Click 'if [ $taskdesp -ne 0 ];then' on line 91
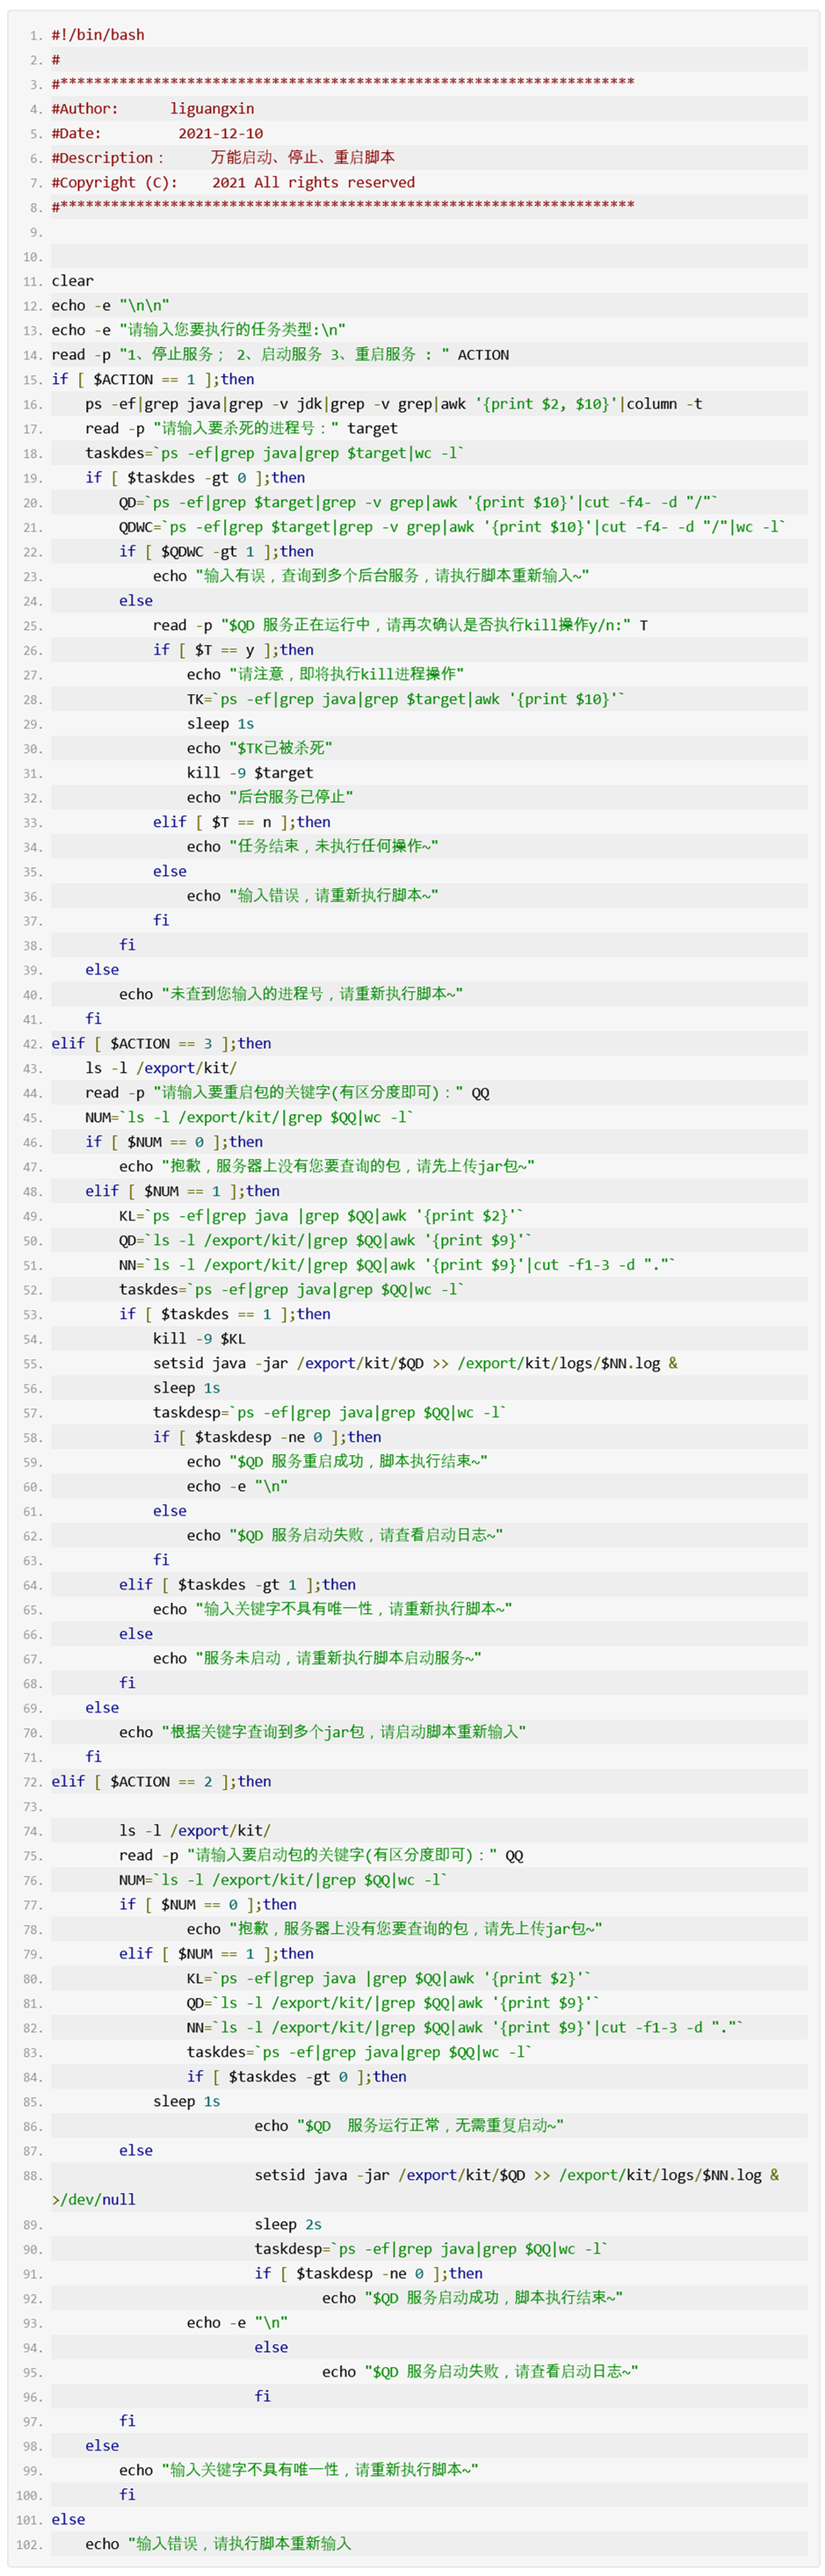Screen dimensions: 825x2576 pyautogui.click(x=368, y=2274)
